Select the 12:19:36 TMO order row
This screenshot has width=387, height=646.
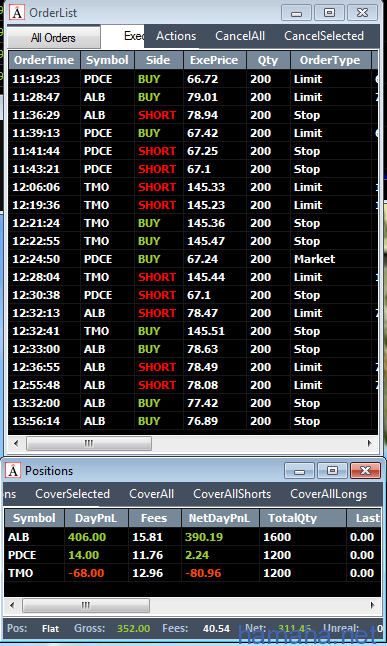tap(193, 205)
